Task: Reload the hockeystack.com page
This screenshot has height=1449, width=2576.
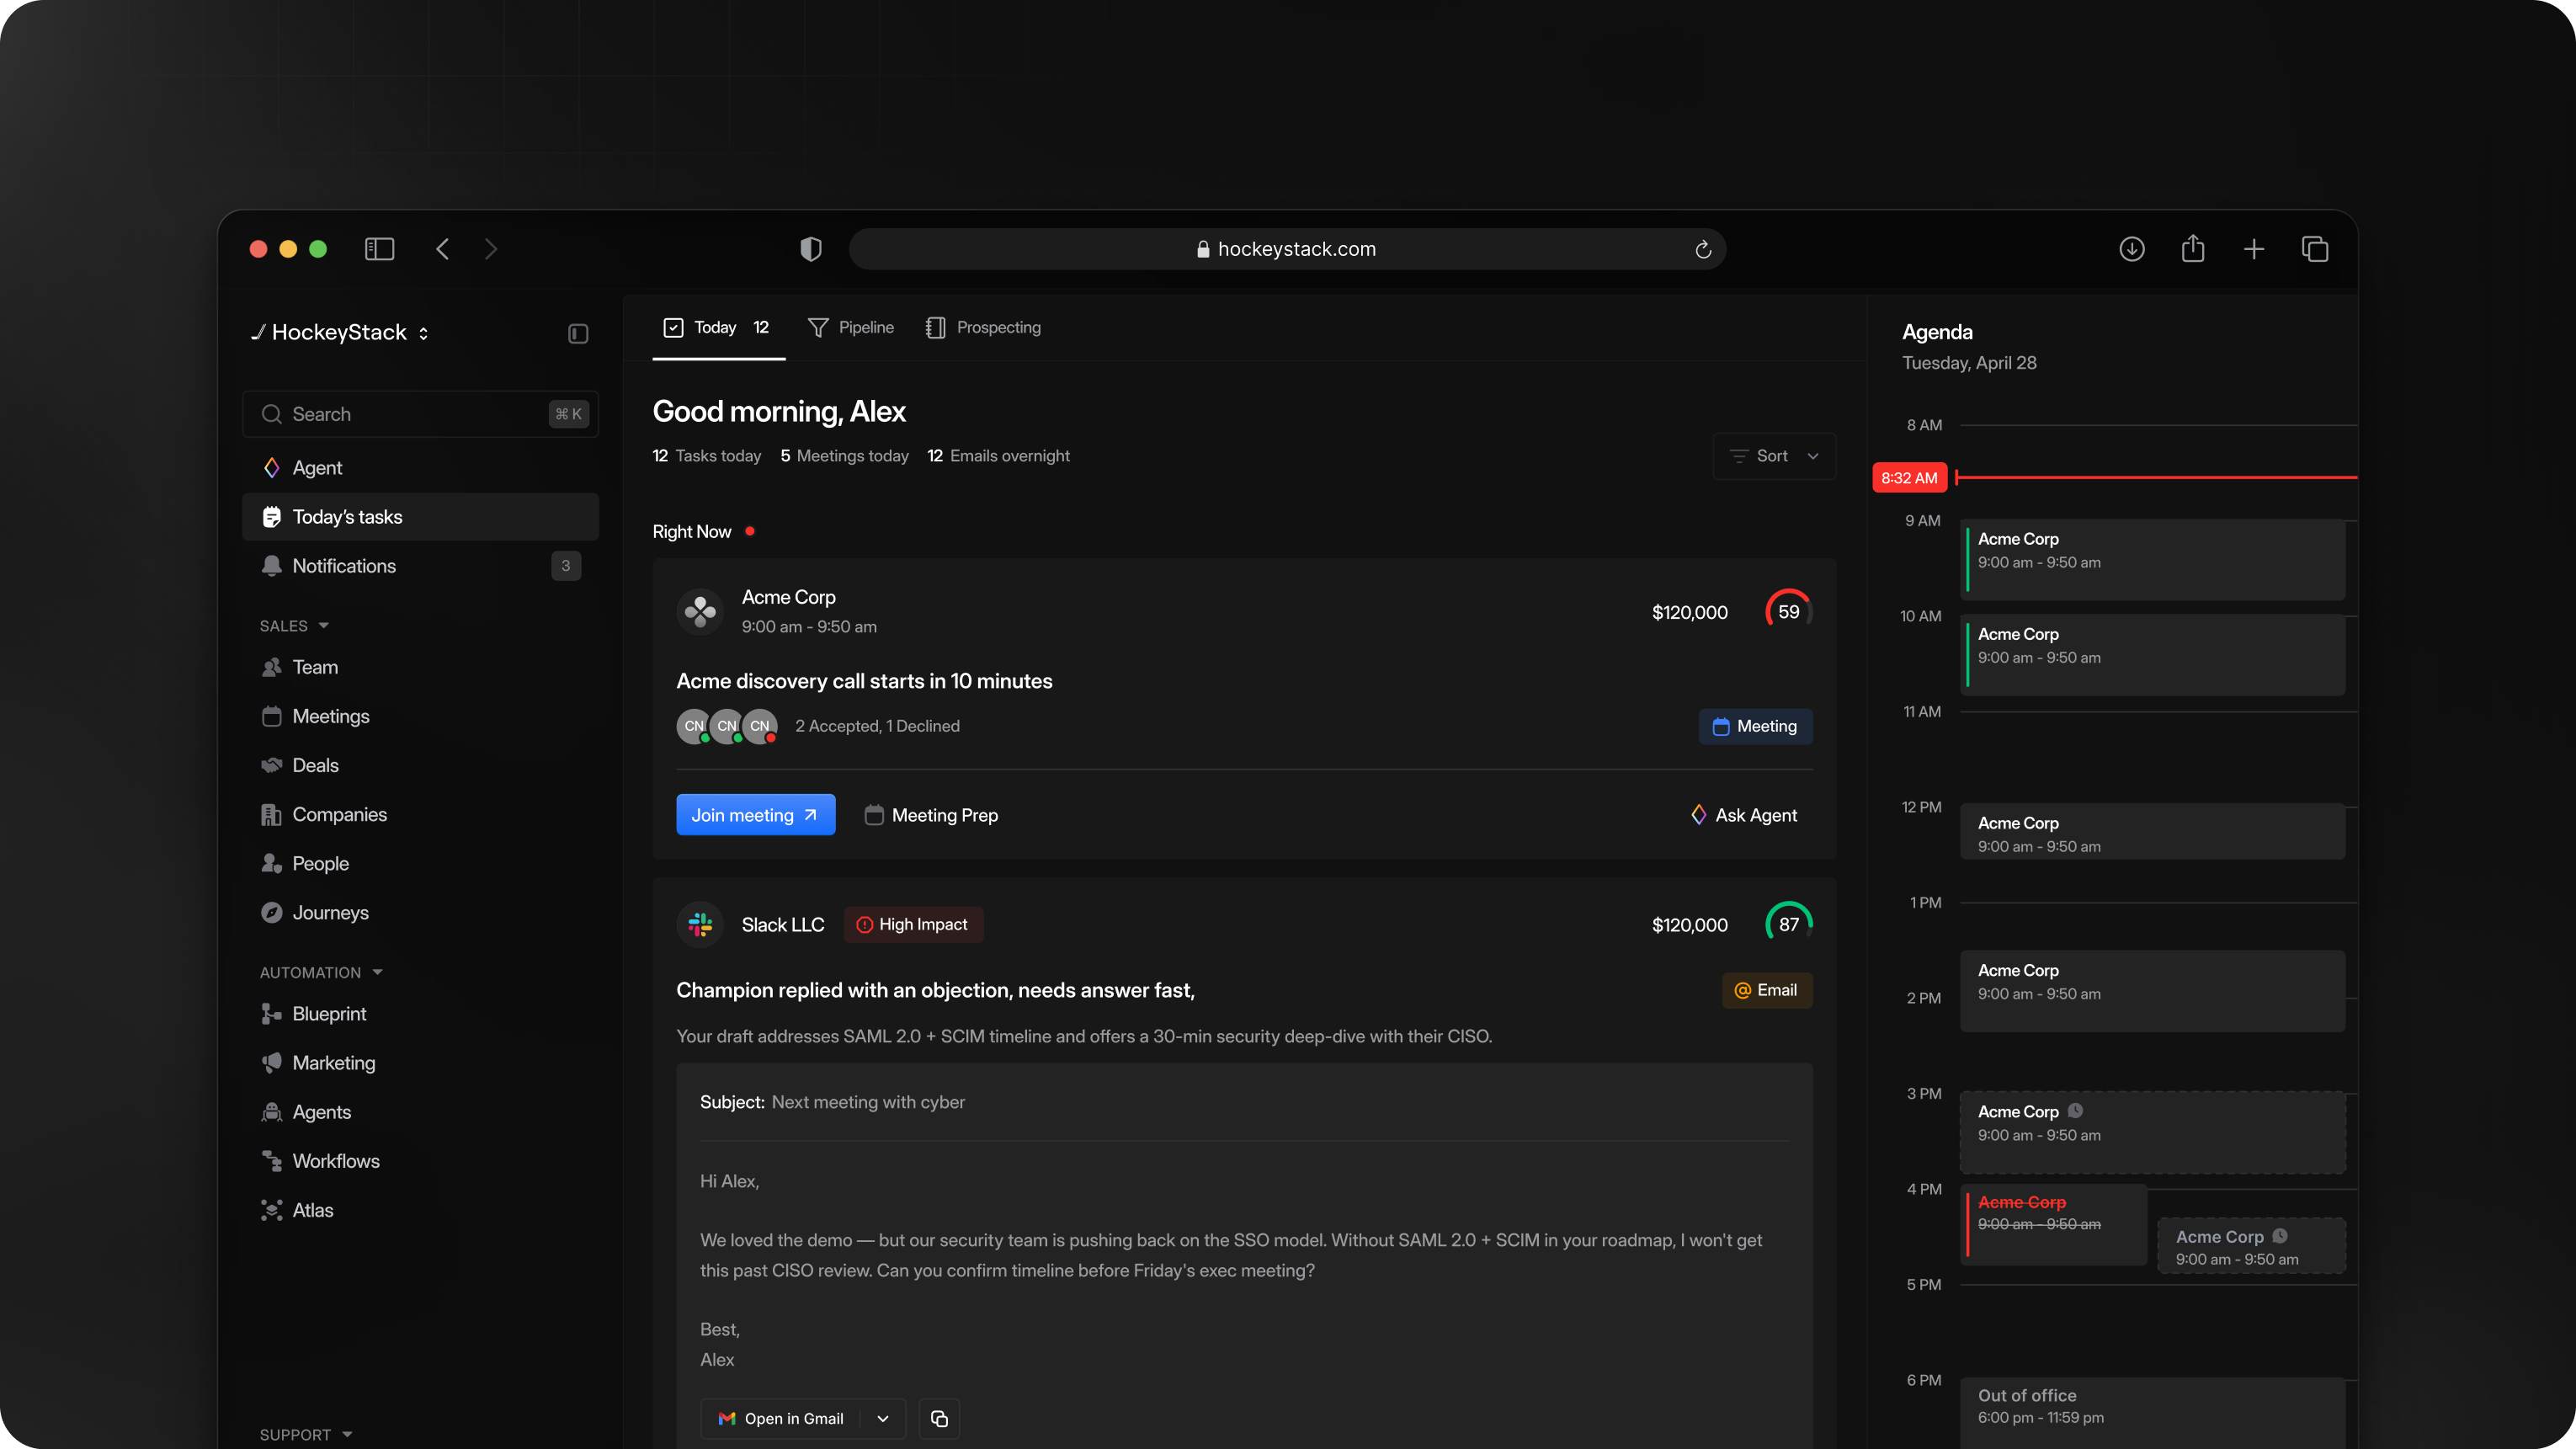Action: [x=1703, y=250]
